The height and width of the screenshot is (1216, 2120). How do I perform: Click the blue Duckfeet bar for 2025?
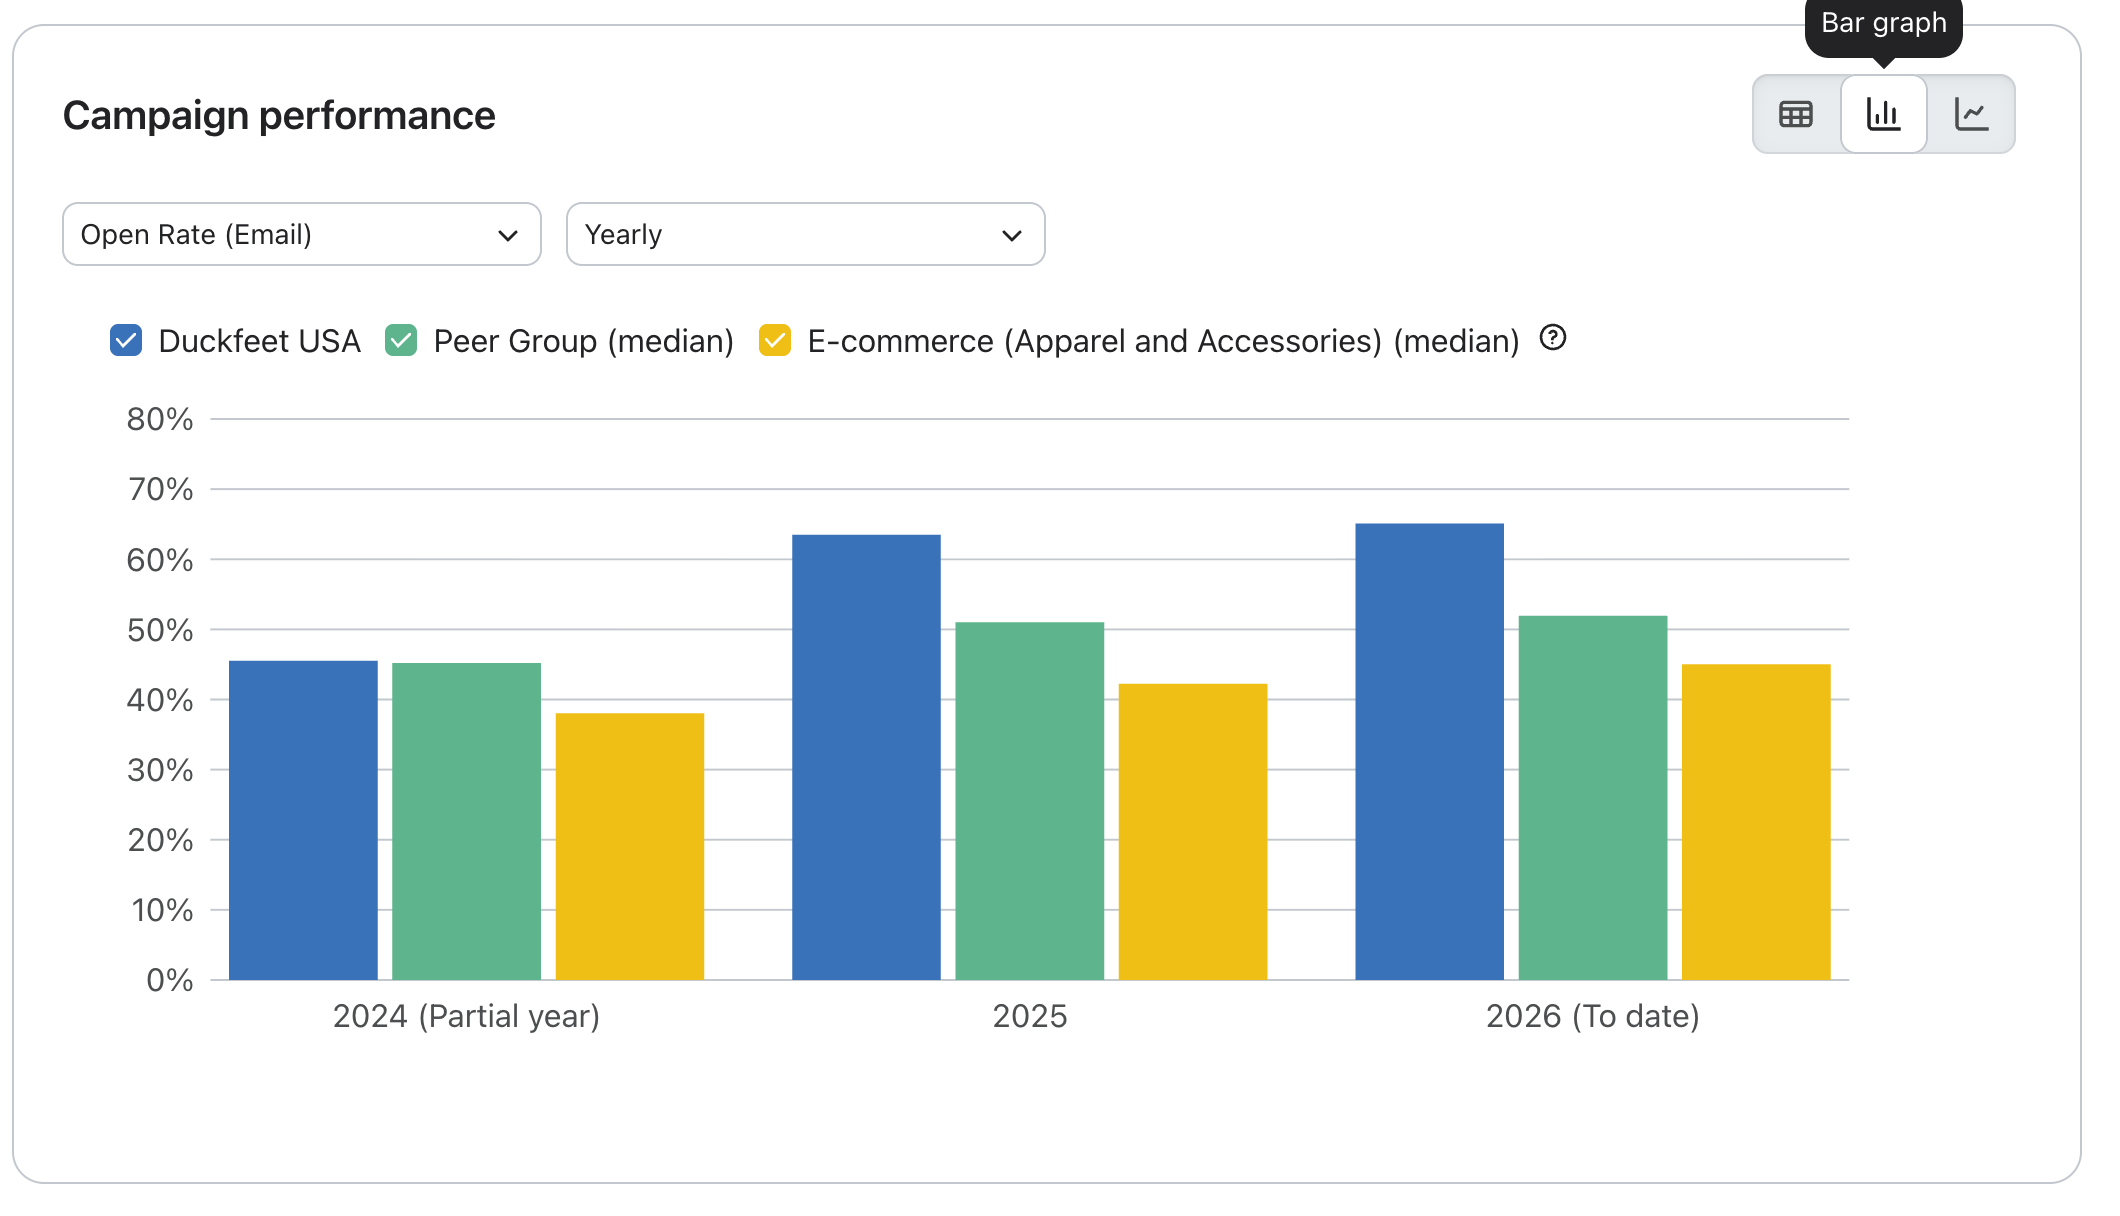point(866,757)
